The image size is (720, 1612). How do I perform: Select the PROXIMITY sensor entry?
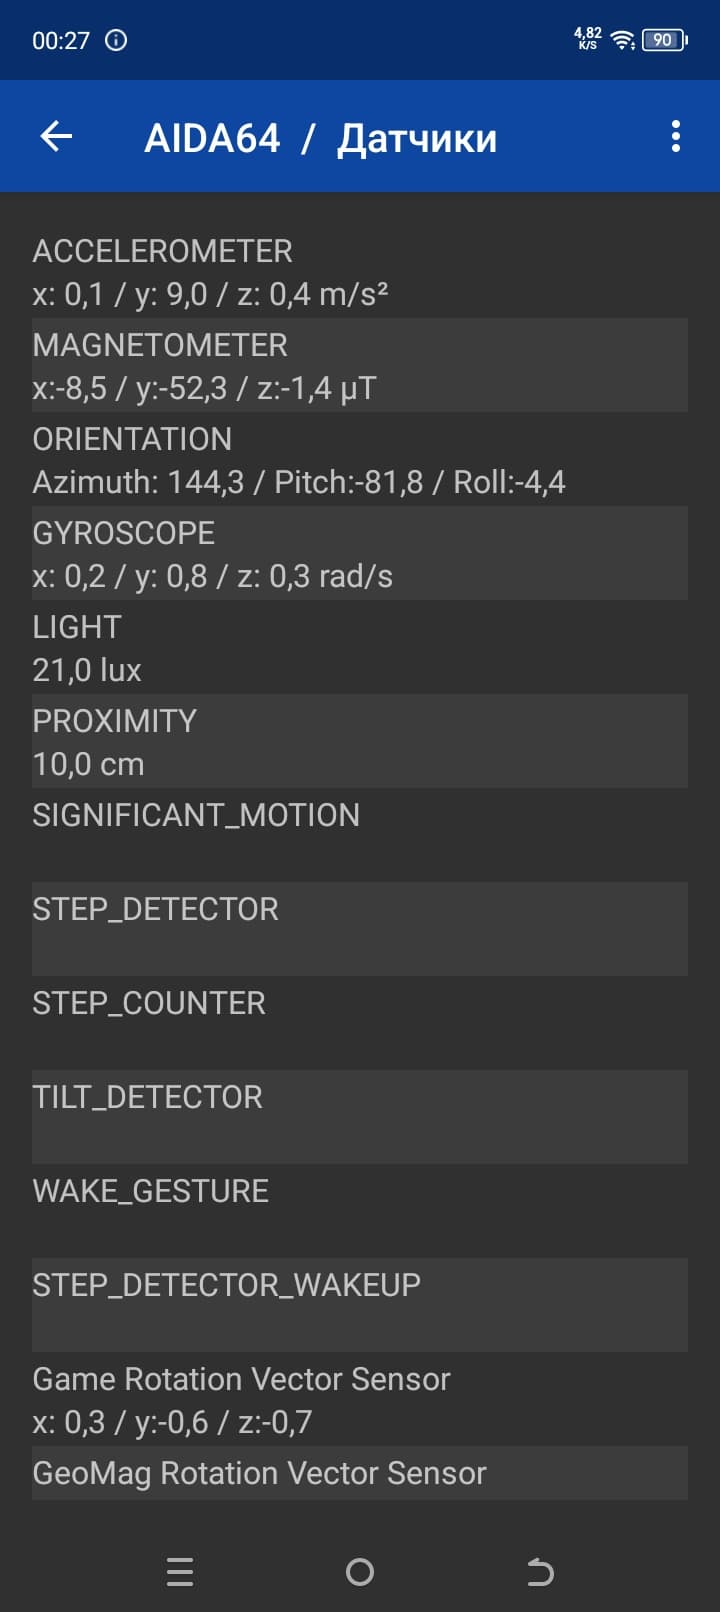pyautogui.click(x=360, y=742)
